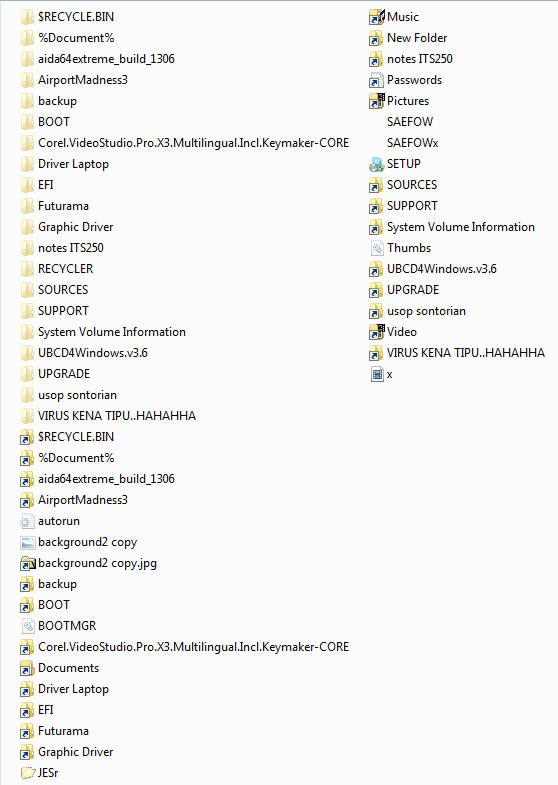Click the shortcut-arrow icon for backup
The height and width of the screenshot is (785, 558).
point(27,584)
